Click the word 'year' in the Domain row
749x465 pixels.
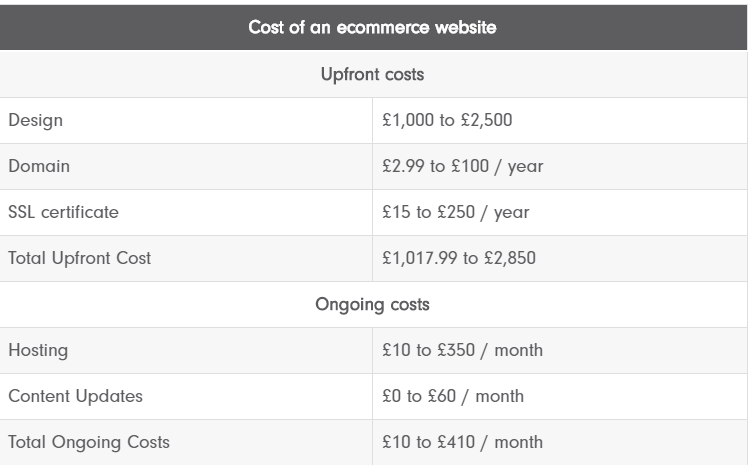(x=525, y=167)
